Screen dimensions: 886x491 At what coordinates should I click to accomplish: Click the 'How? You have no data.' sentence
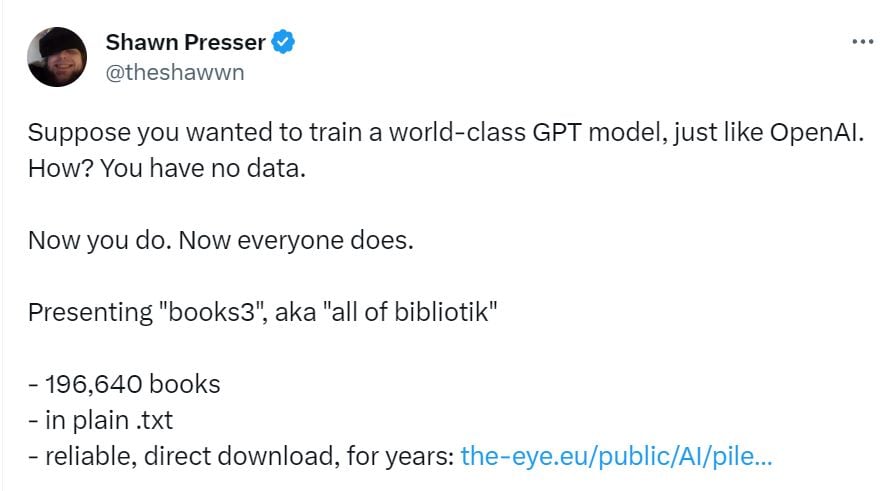click(x=167, y=168)
